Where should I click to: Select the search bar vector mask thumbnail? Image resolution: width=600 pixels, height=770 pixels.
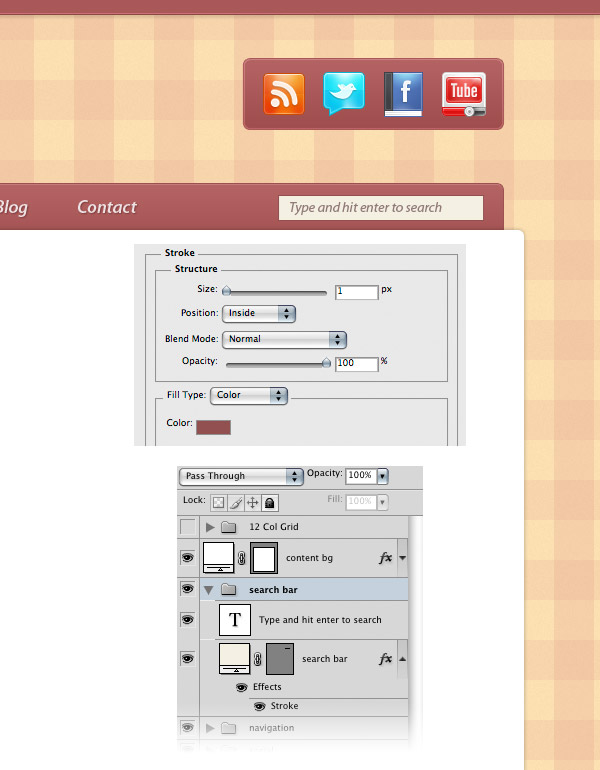tap(280, 659)
